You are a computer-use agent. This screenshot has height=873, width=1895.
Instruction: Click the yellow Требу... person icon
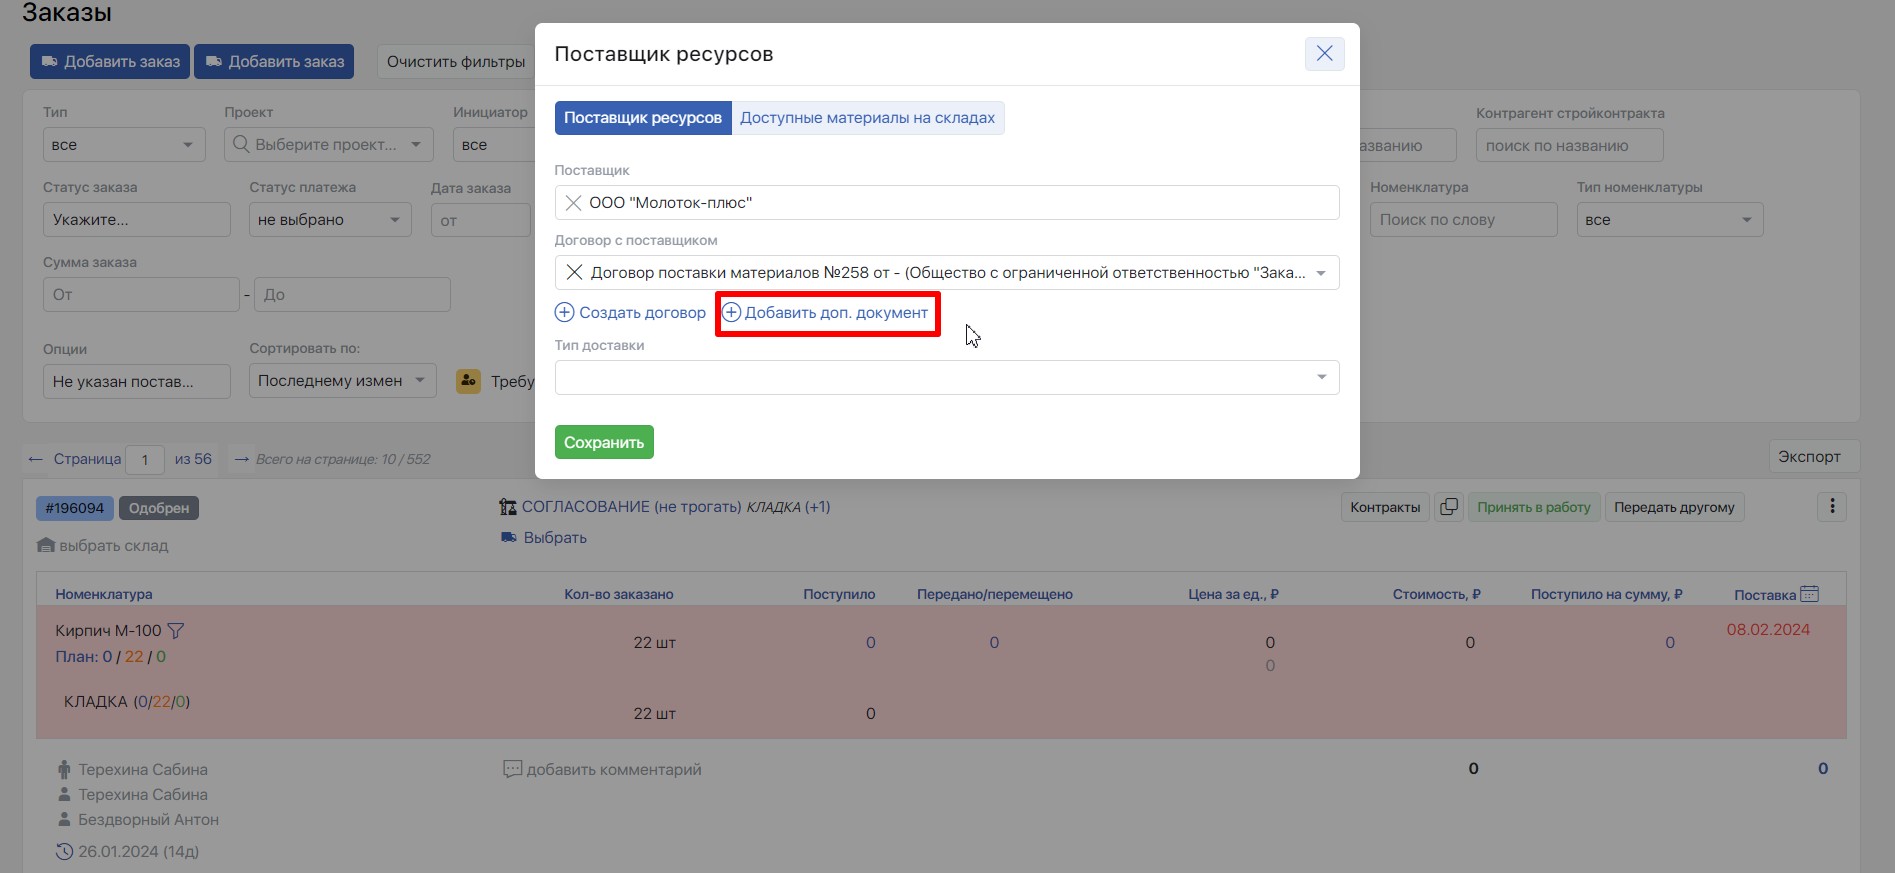point(468,381)
